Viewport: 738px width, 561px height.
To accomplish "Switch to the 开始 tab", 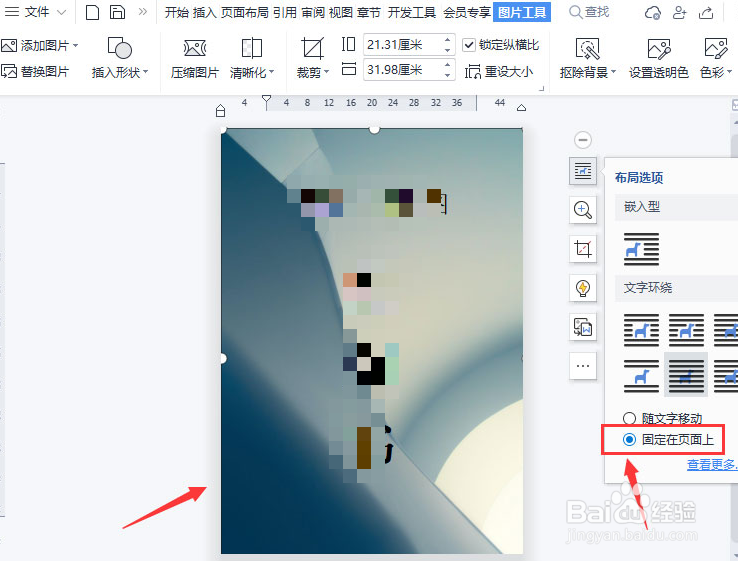I will [x=176, y=12].
